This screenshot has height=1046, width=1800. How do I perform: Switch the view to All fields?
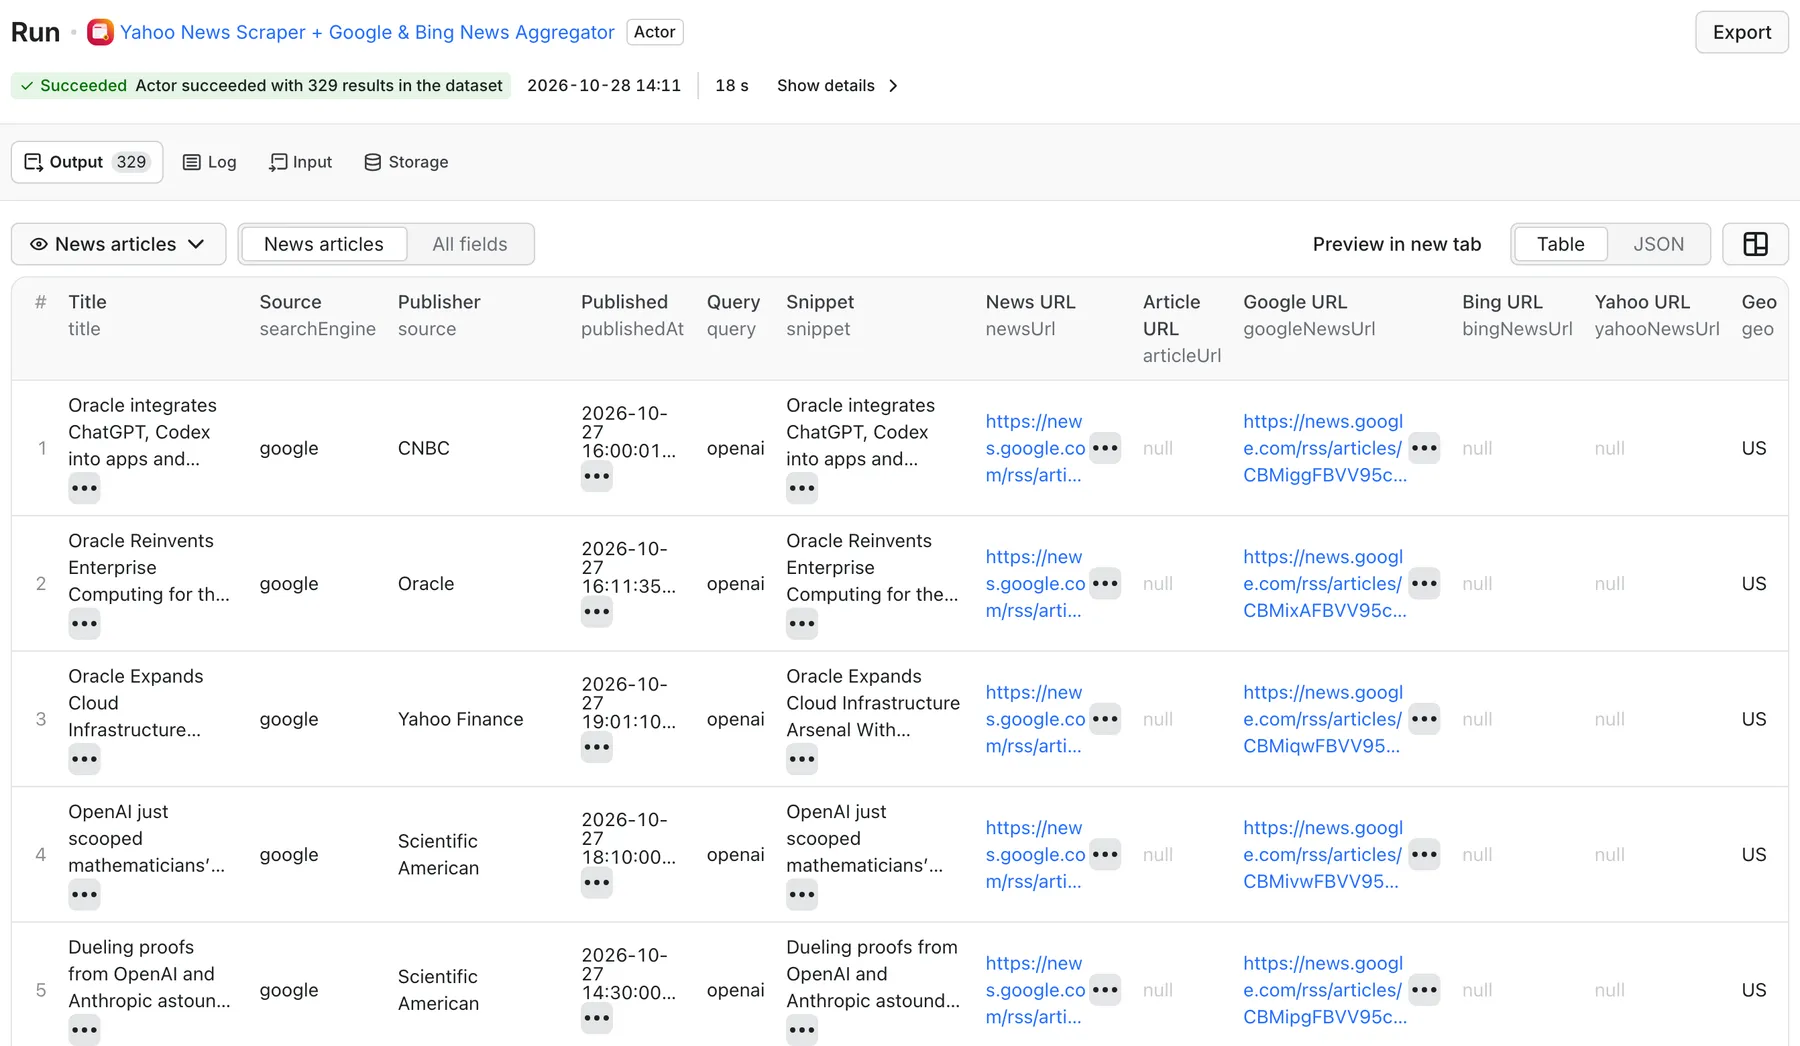point(470,244)
